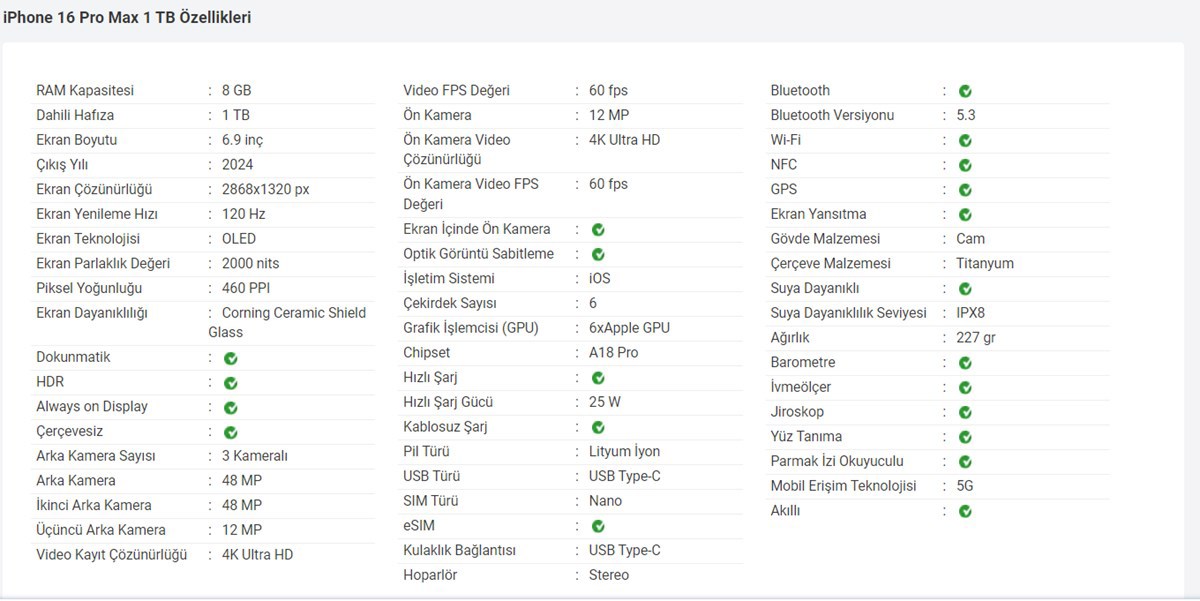Screen dimensions: 1200x601
Task: Select the 3 Kameralı value
Action: coord(254,456)
